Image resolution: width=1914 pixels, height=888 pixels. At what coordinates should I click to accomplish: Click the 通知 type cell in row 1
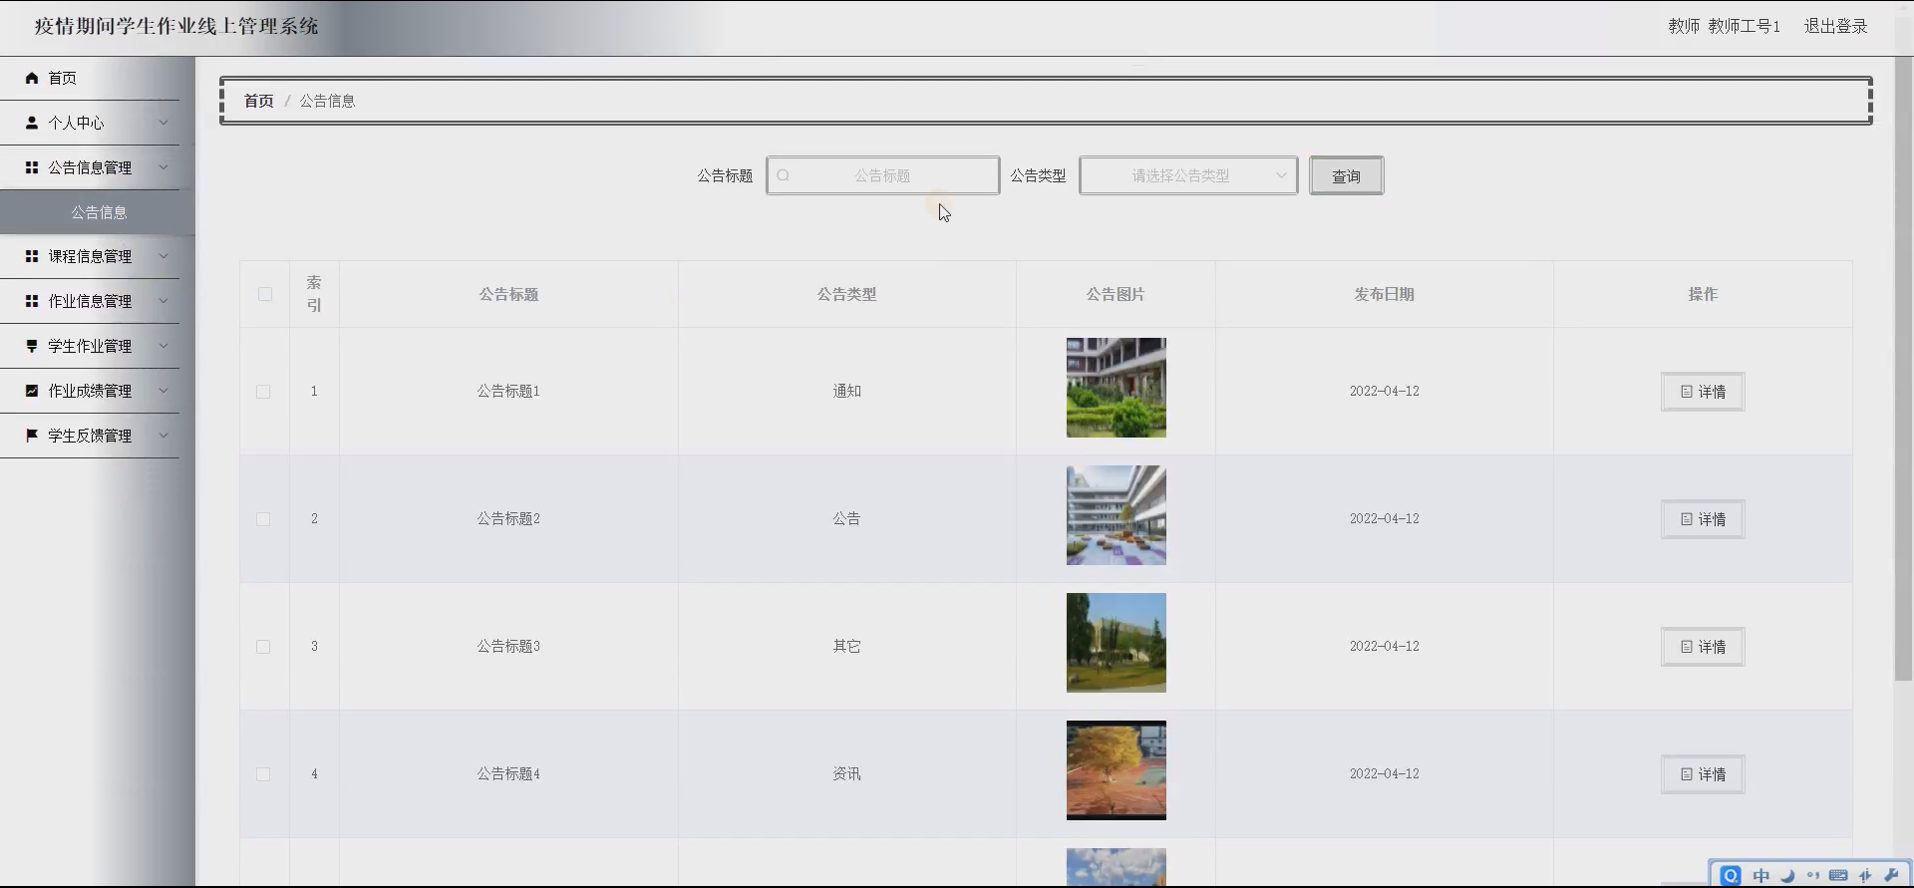coord(847,392)
